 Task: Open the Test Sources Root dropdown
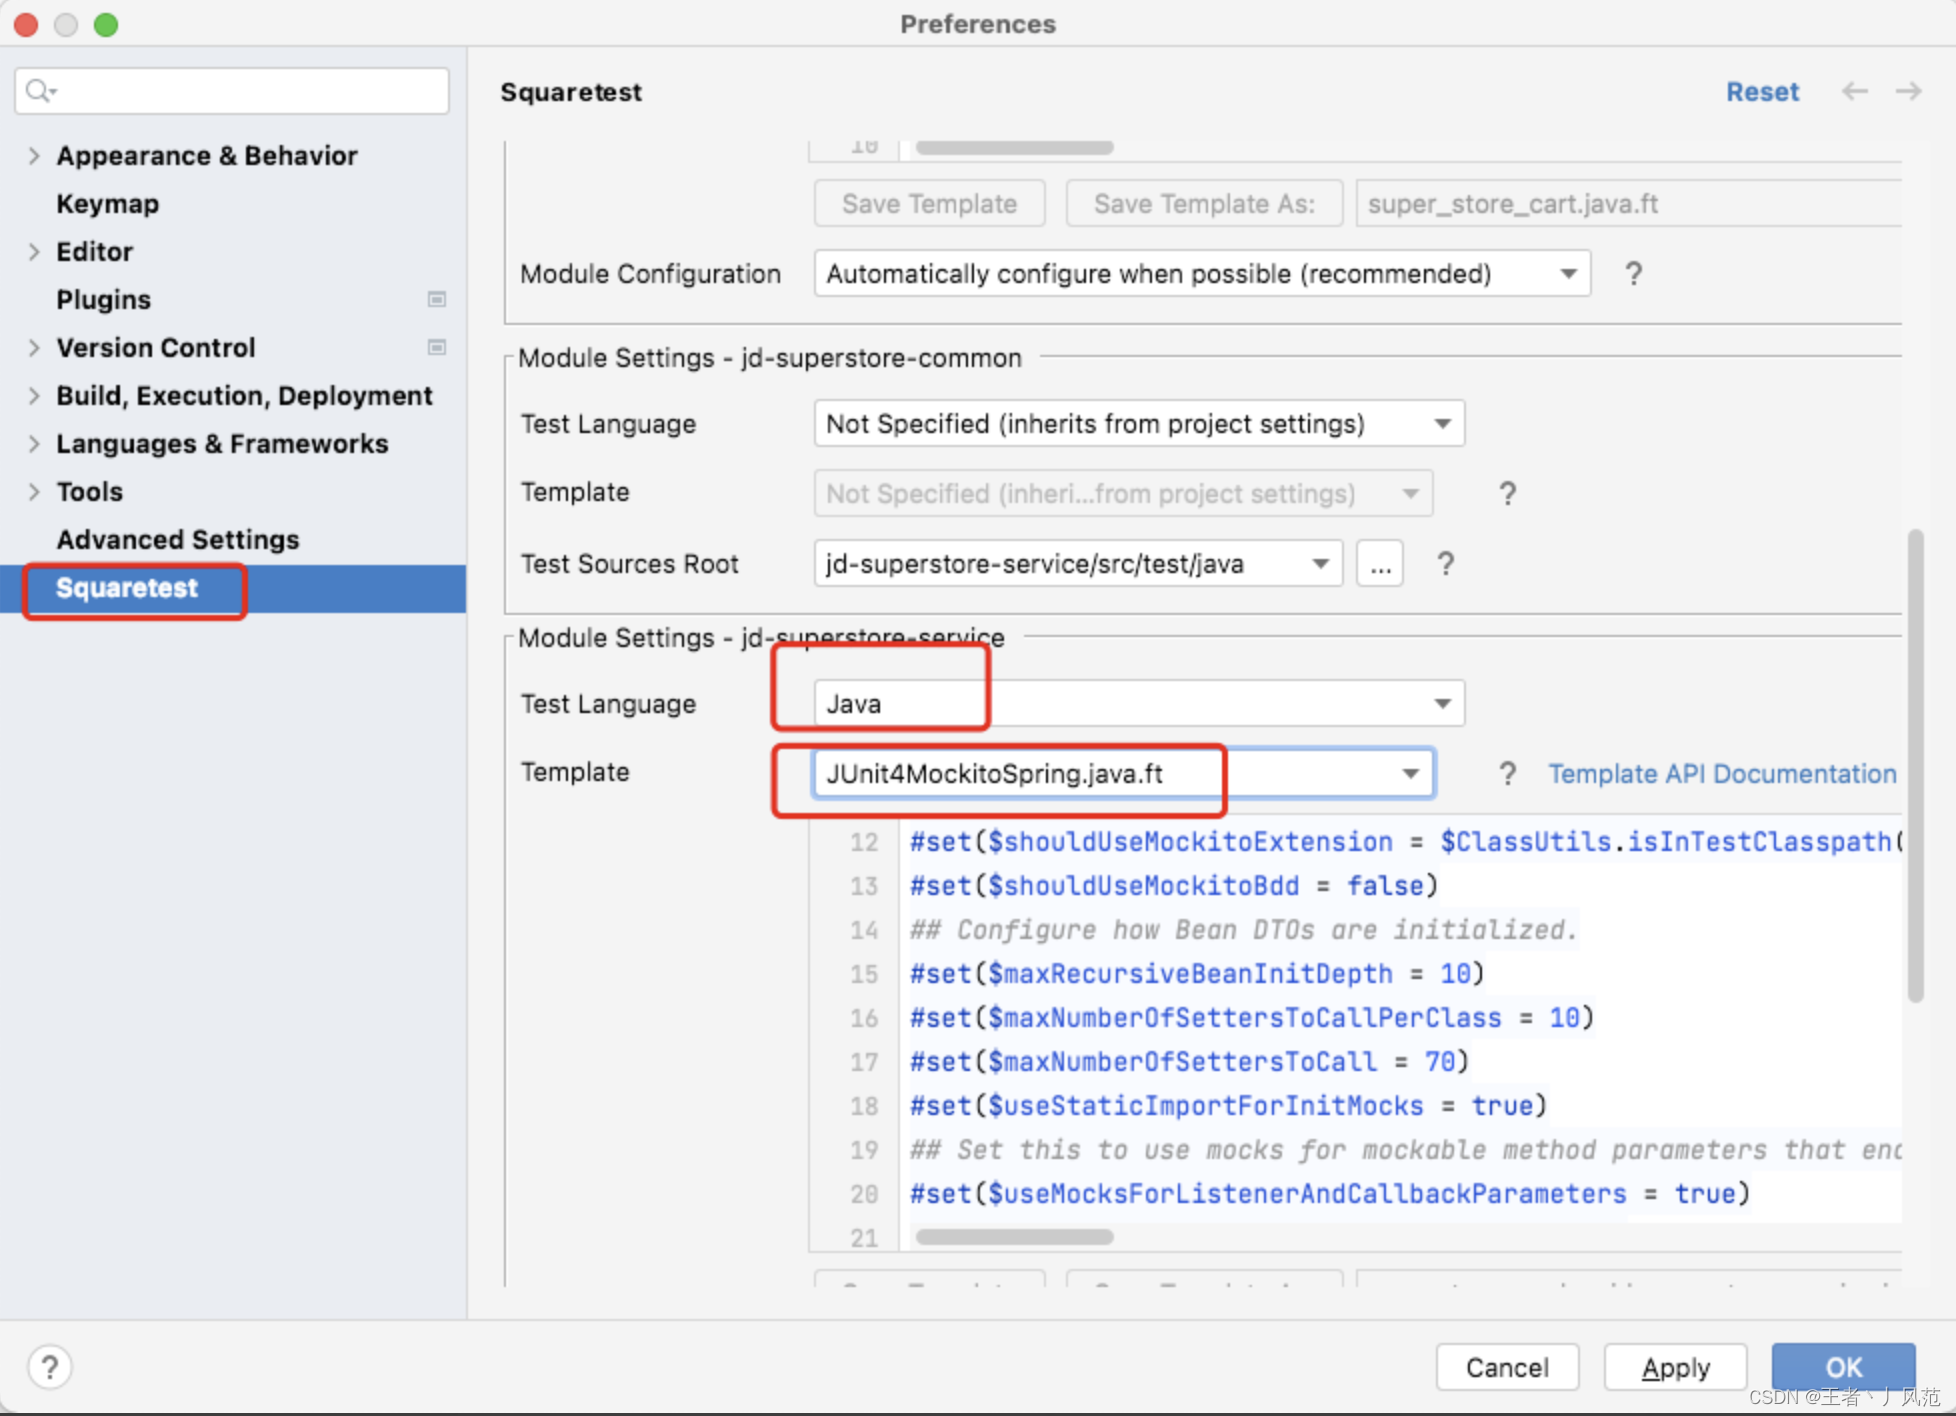click(1077, 564)
